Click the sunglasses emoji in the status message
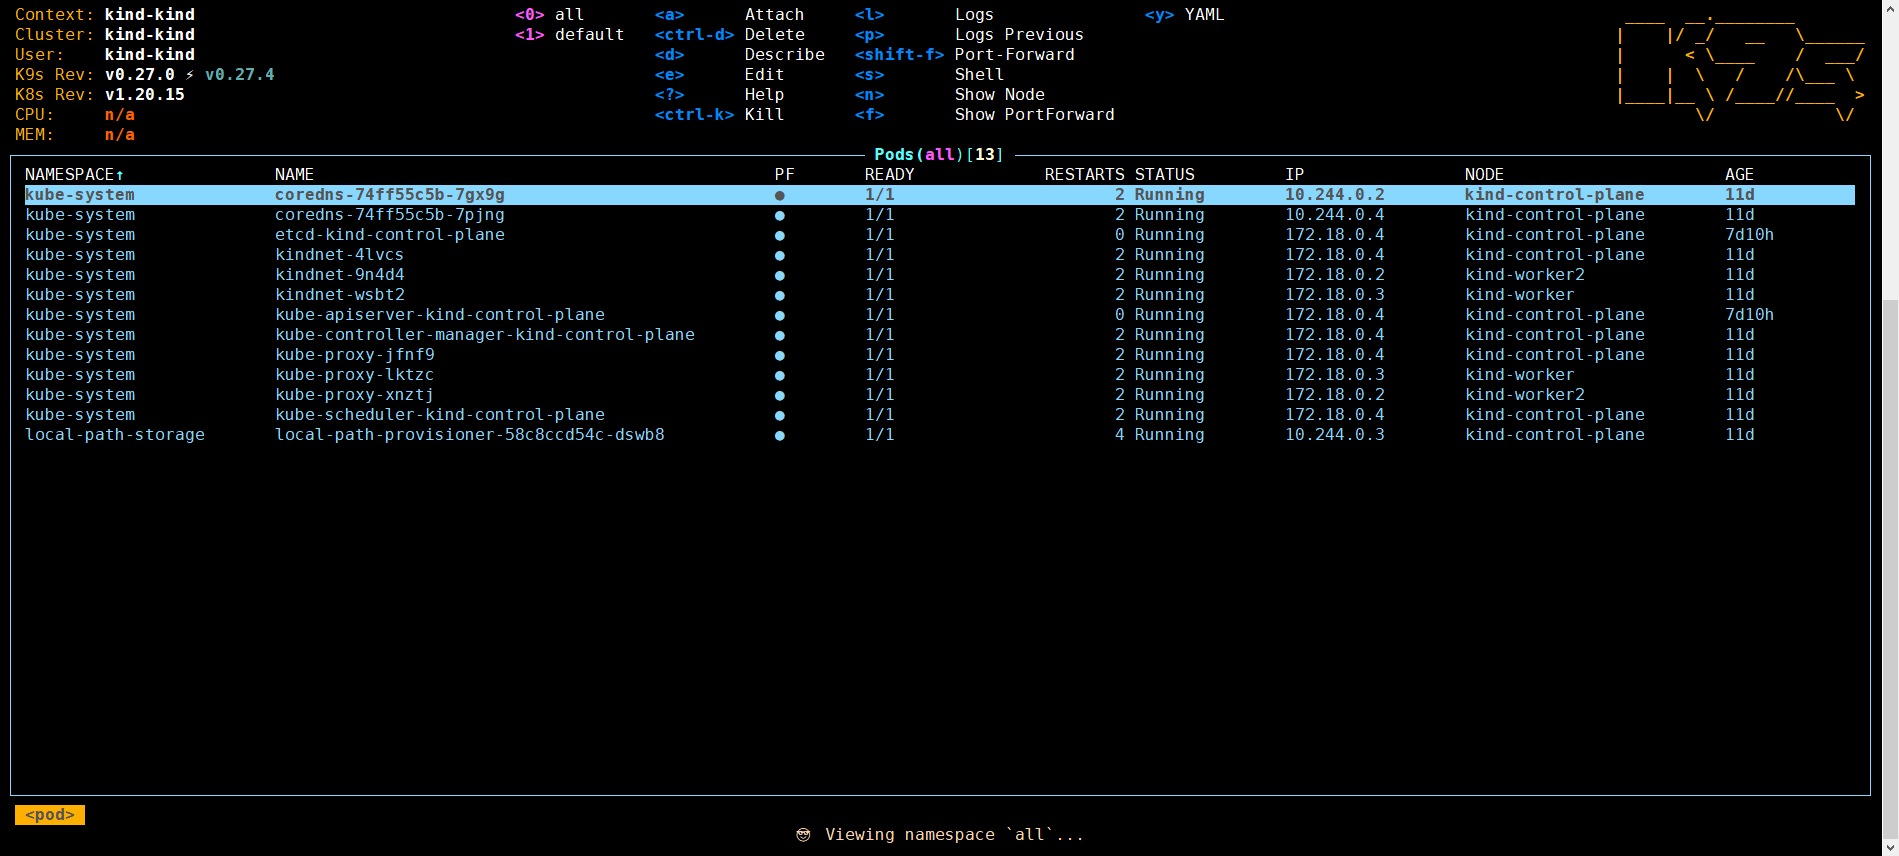Viewport: 1899px width, 856px height. (803, 835)
